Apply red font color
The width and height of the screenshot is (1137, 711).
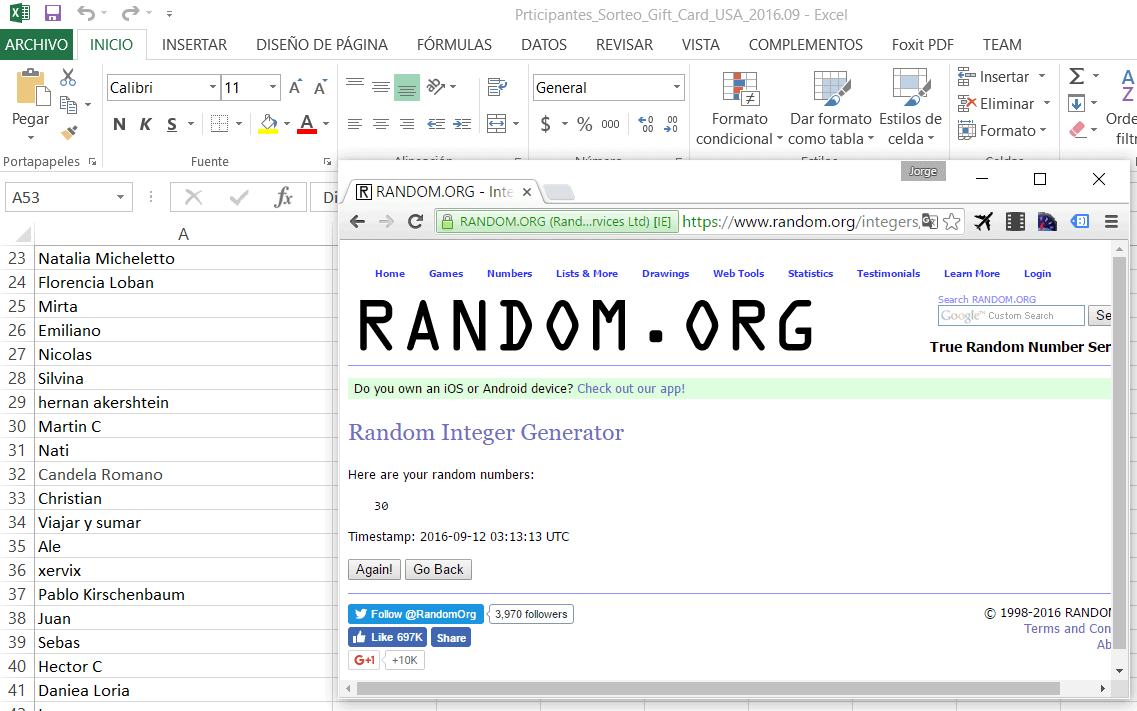(x=307, y=124)
